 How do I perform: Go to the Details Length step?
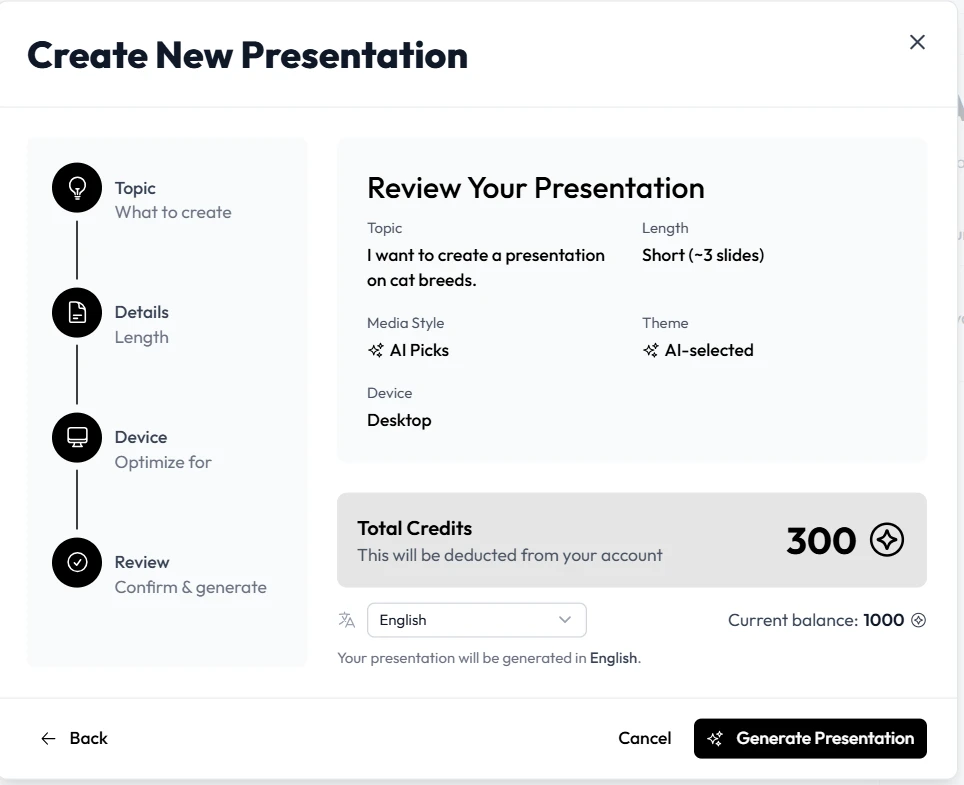pyautogui.click(x=141, y=325)
